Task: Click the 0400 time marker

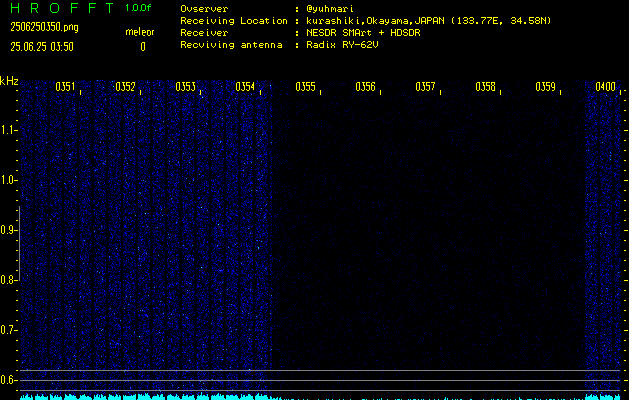Action: pyautogui.click(x=605, y=87)
